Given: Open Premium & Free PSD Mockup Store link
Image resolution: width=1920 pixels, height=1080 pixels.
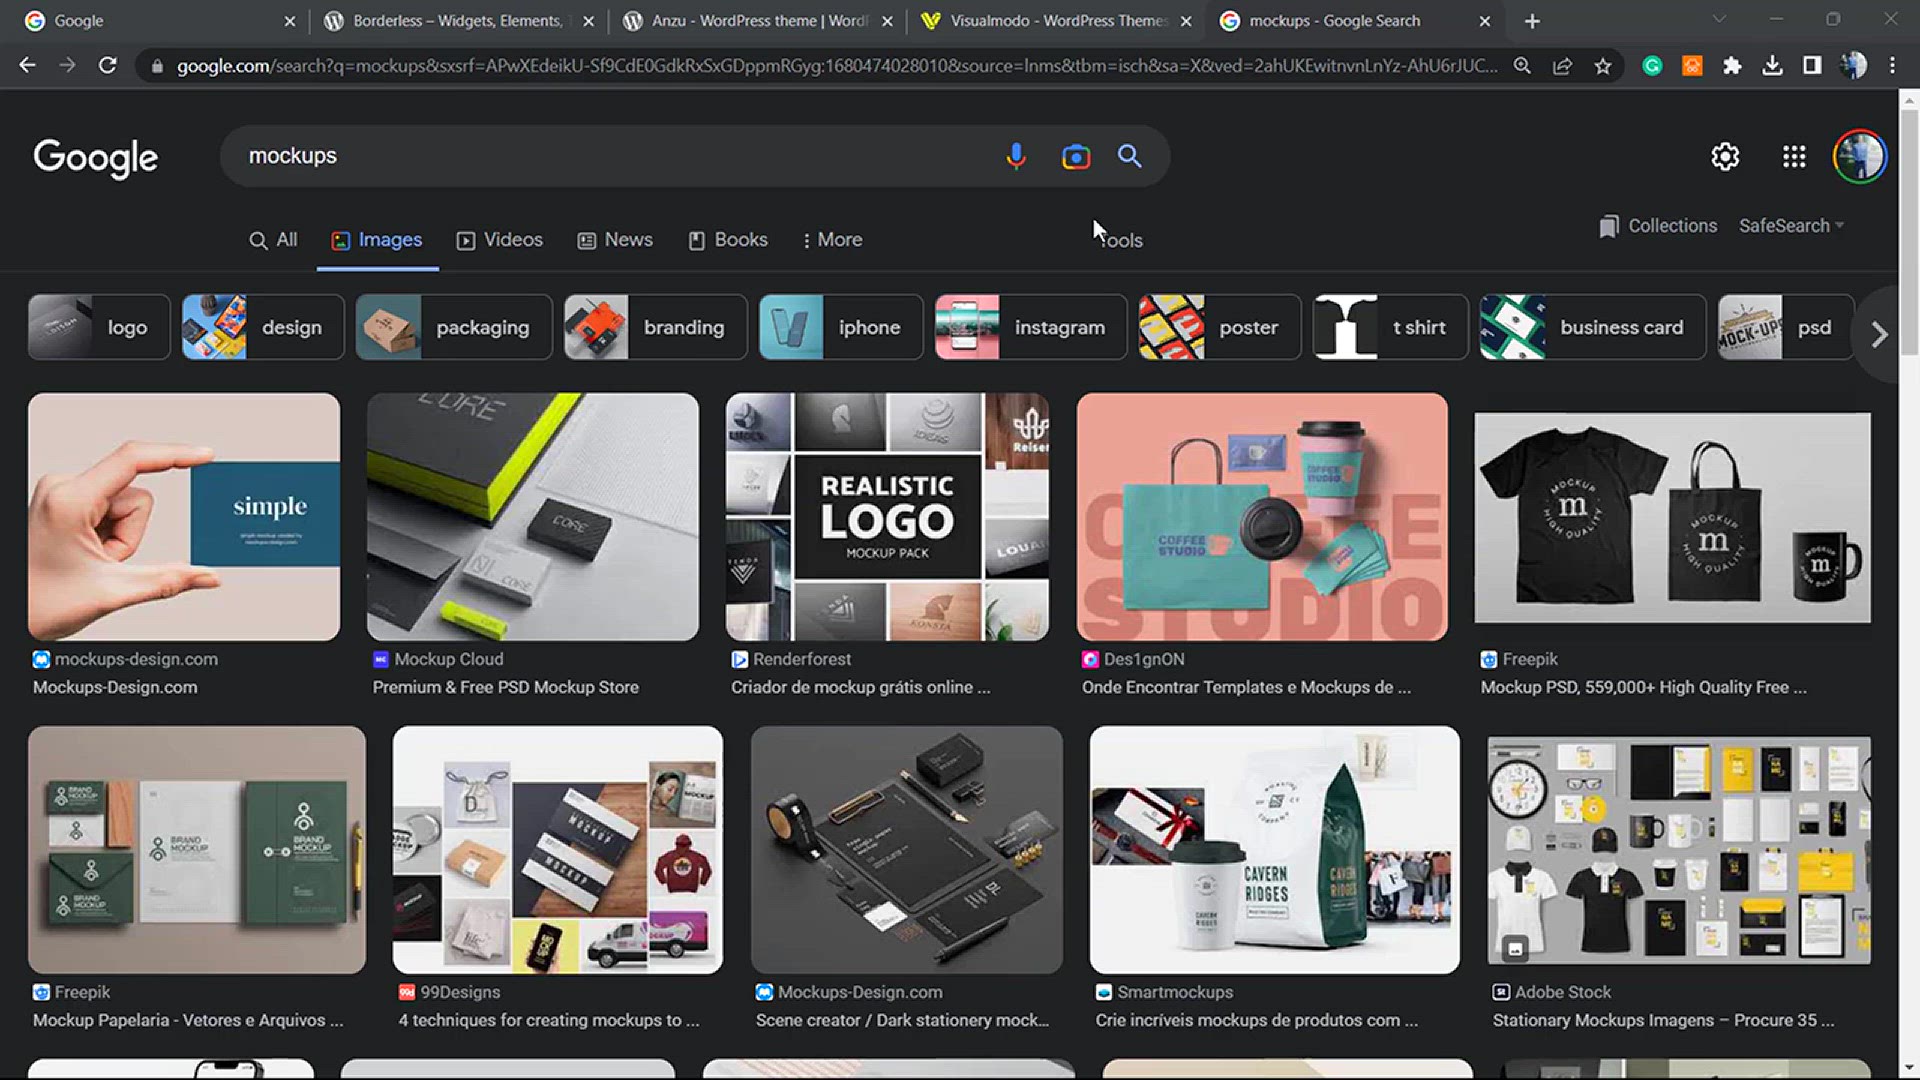Looking at the screenshot, I should (506, 687).
